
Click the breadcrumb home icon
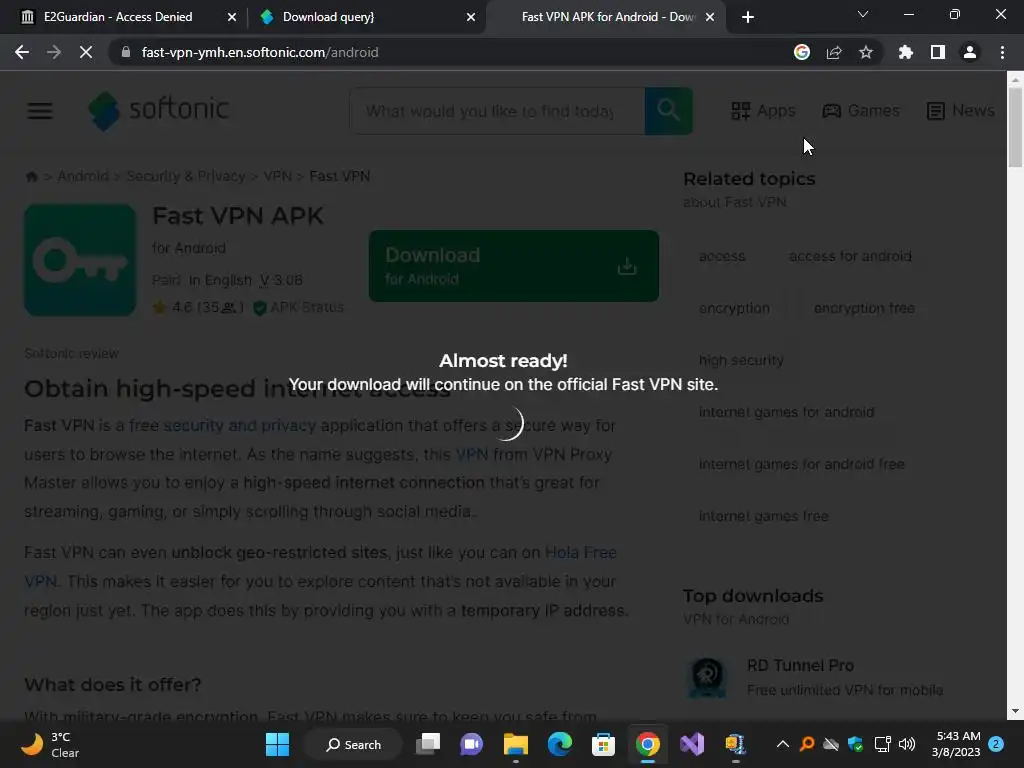31,176
